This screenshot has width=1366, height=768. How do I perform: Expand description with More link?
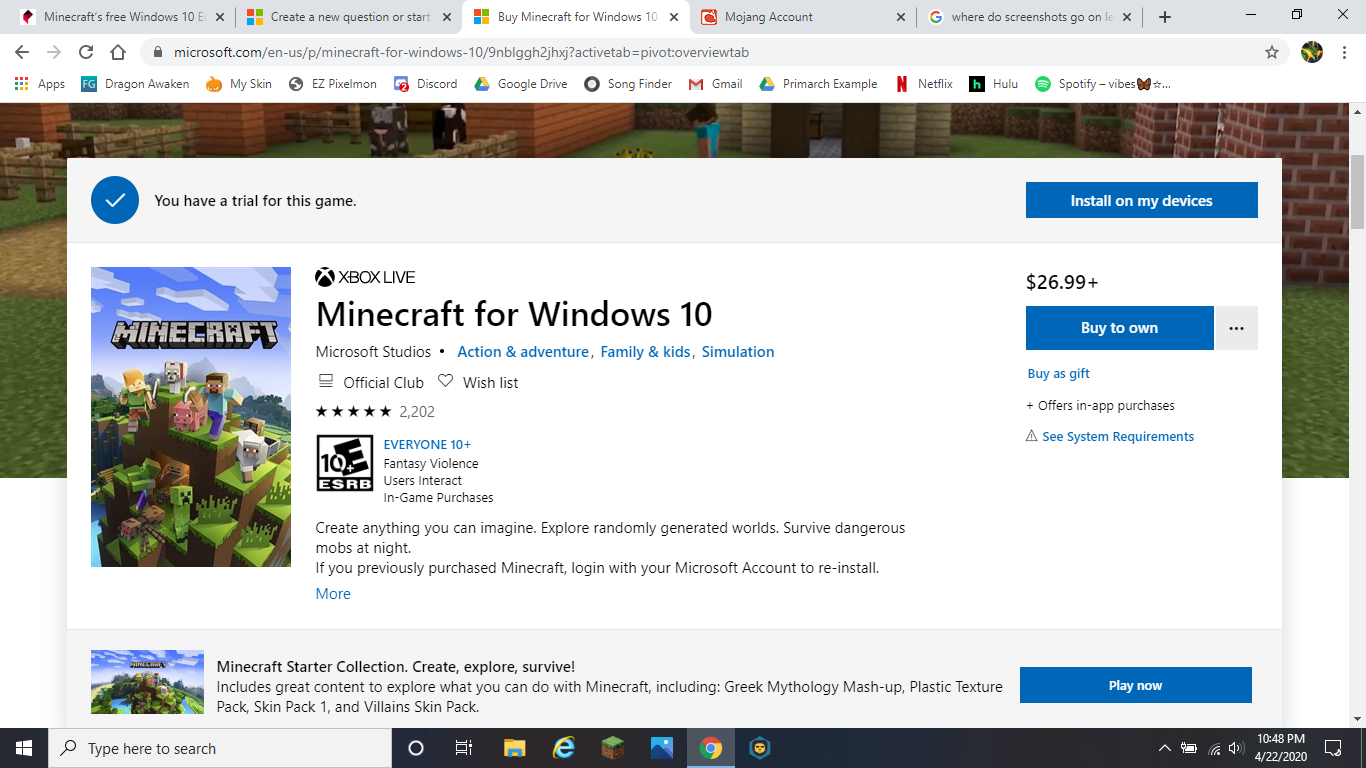coord(333,594)
